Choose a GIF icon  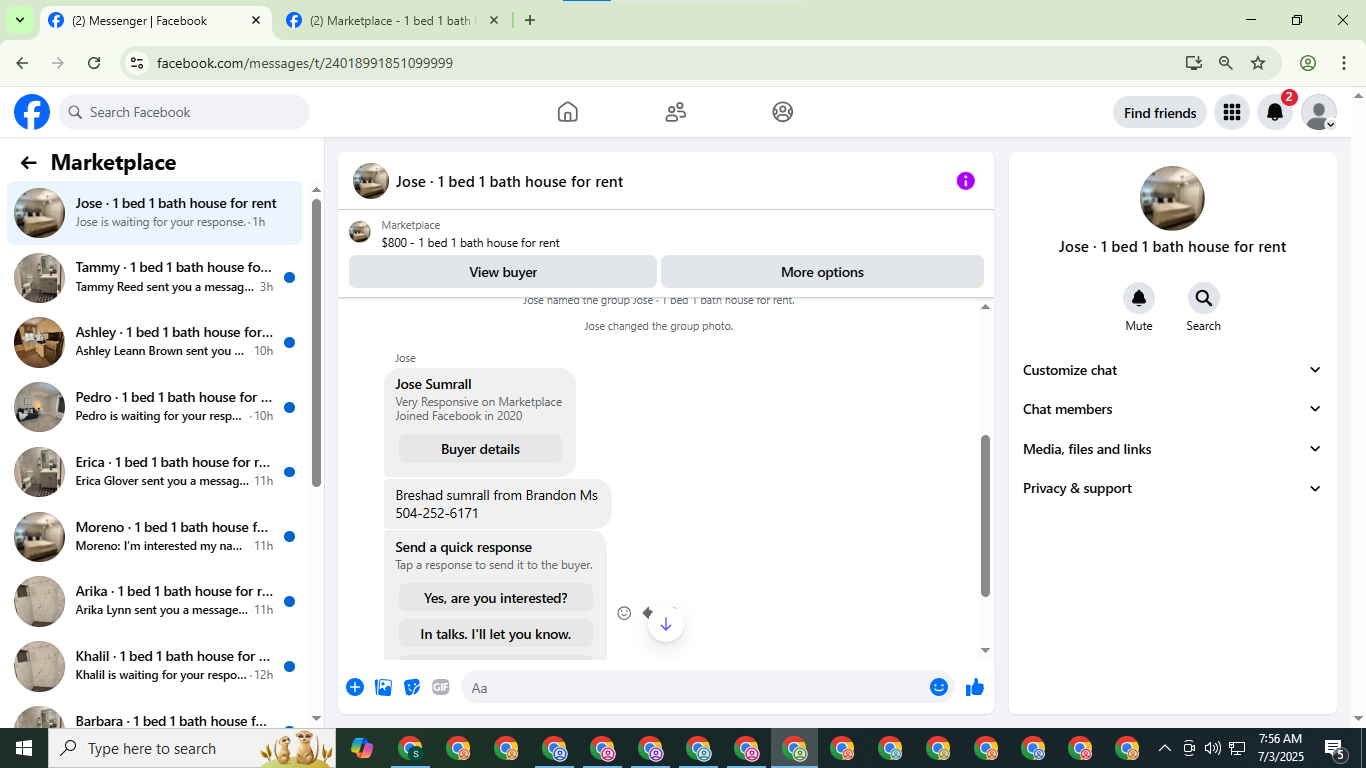[441, 687]
